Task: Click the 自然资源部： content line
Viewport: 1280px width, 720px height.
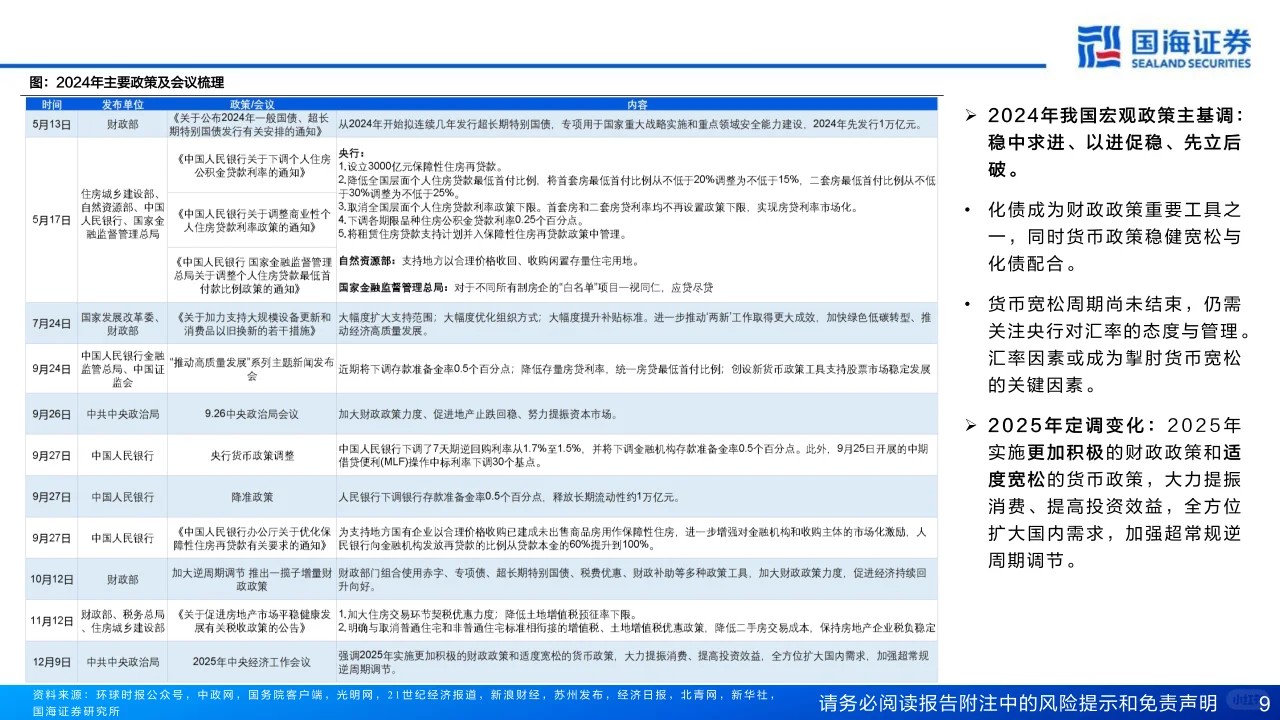Action: point(488,261)
